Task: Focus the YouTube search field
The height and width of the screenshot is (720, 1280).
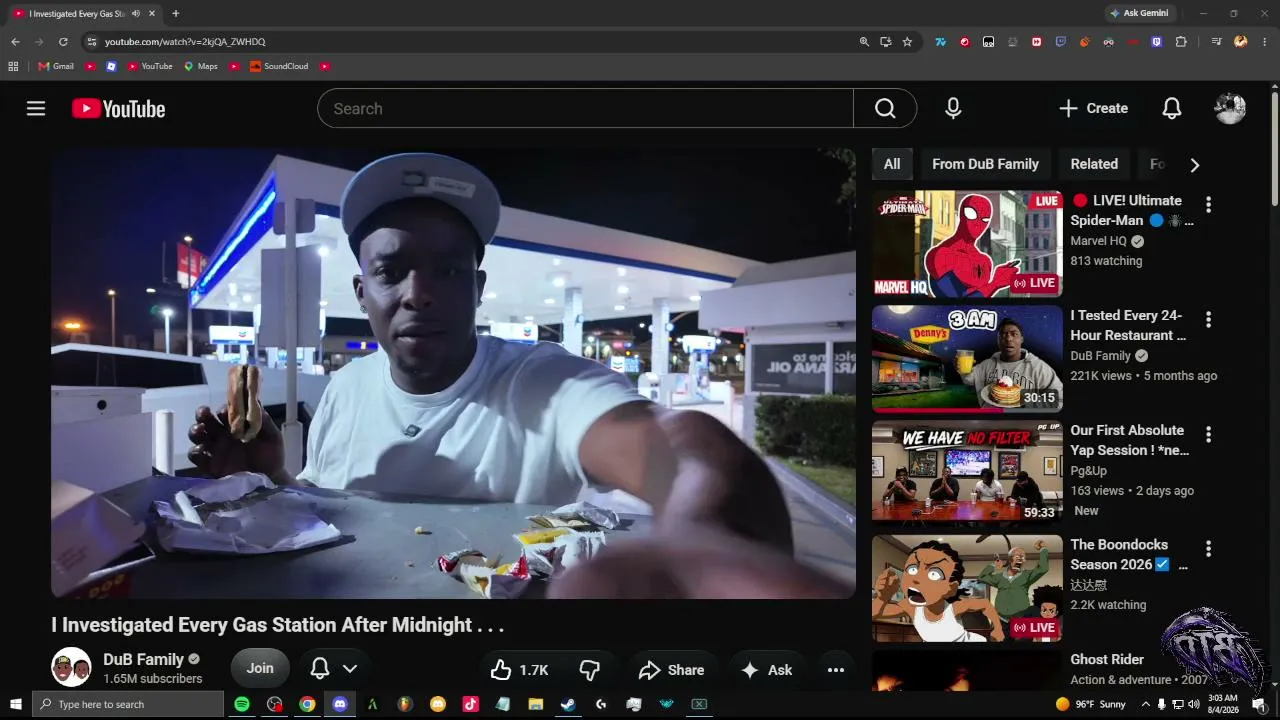Action: click(585, 108)
